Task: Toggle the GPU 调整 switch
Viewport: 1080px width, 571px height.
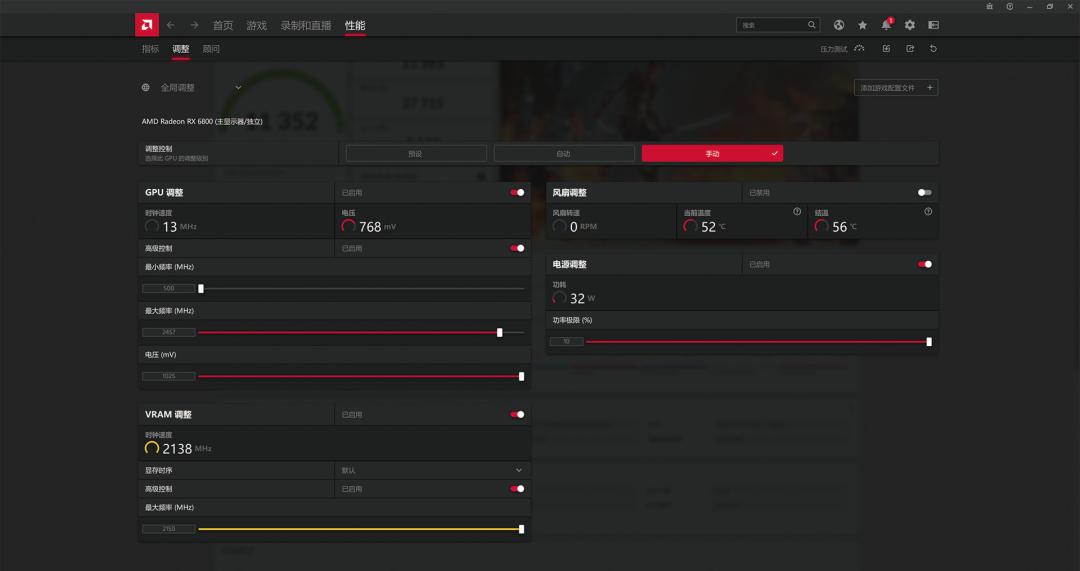Action: [x=517, y=193]
